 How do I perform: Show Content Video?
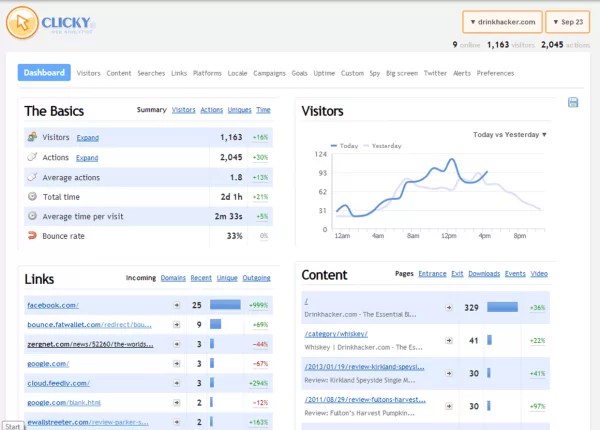(x=539, y=274)
